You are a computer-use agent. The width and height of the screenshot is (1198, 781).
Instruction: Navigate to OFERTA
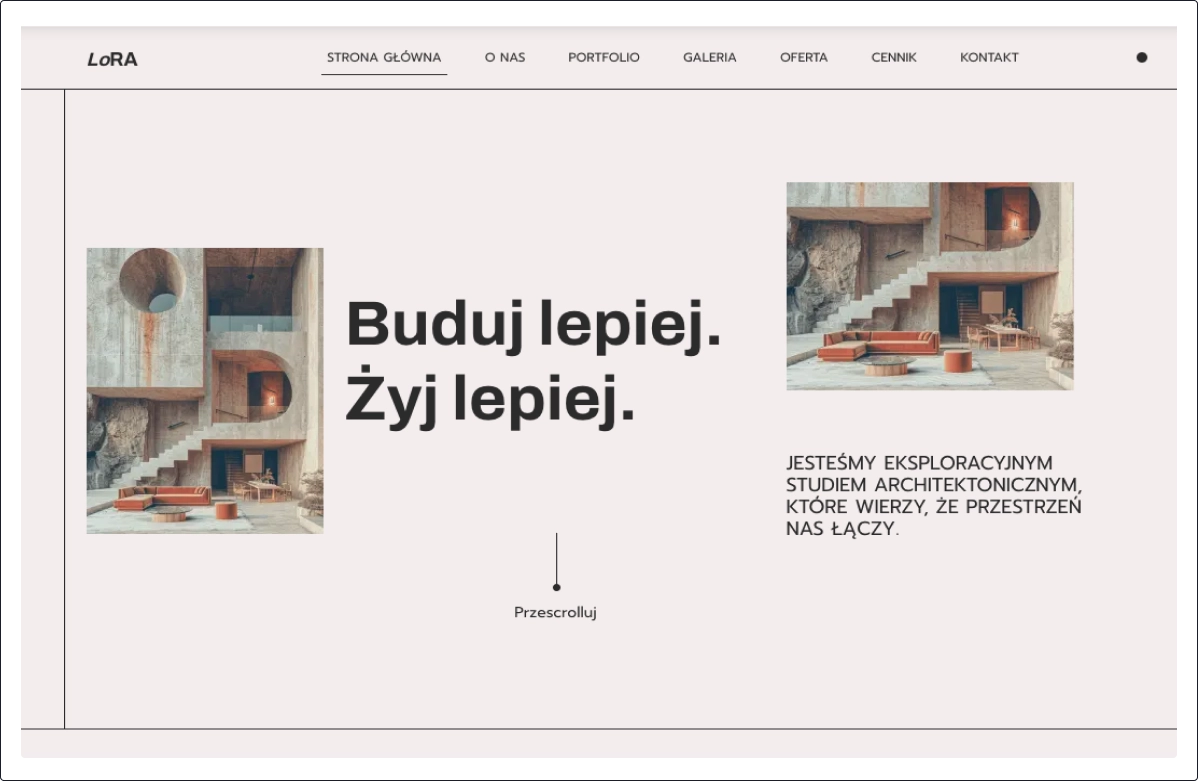pyautogui.click(x=803, y=57)
